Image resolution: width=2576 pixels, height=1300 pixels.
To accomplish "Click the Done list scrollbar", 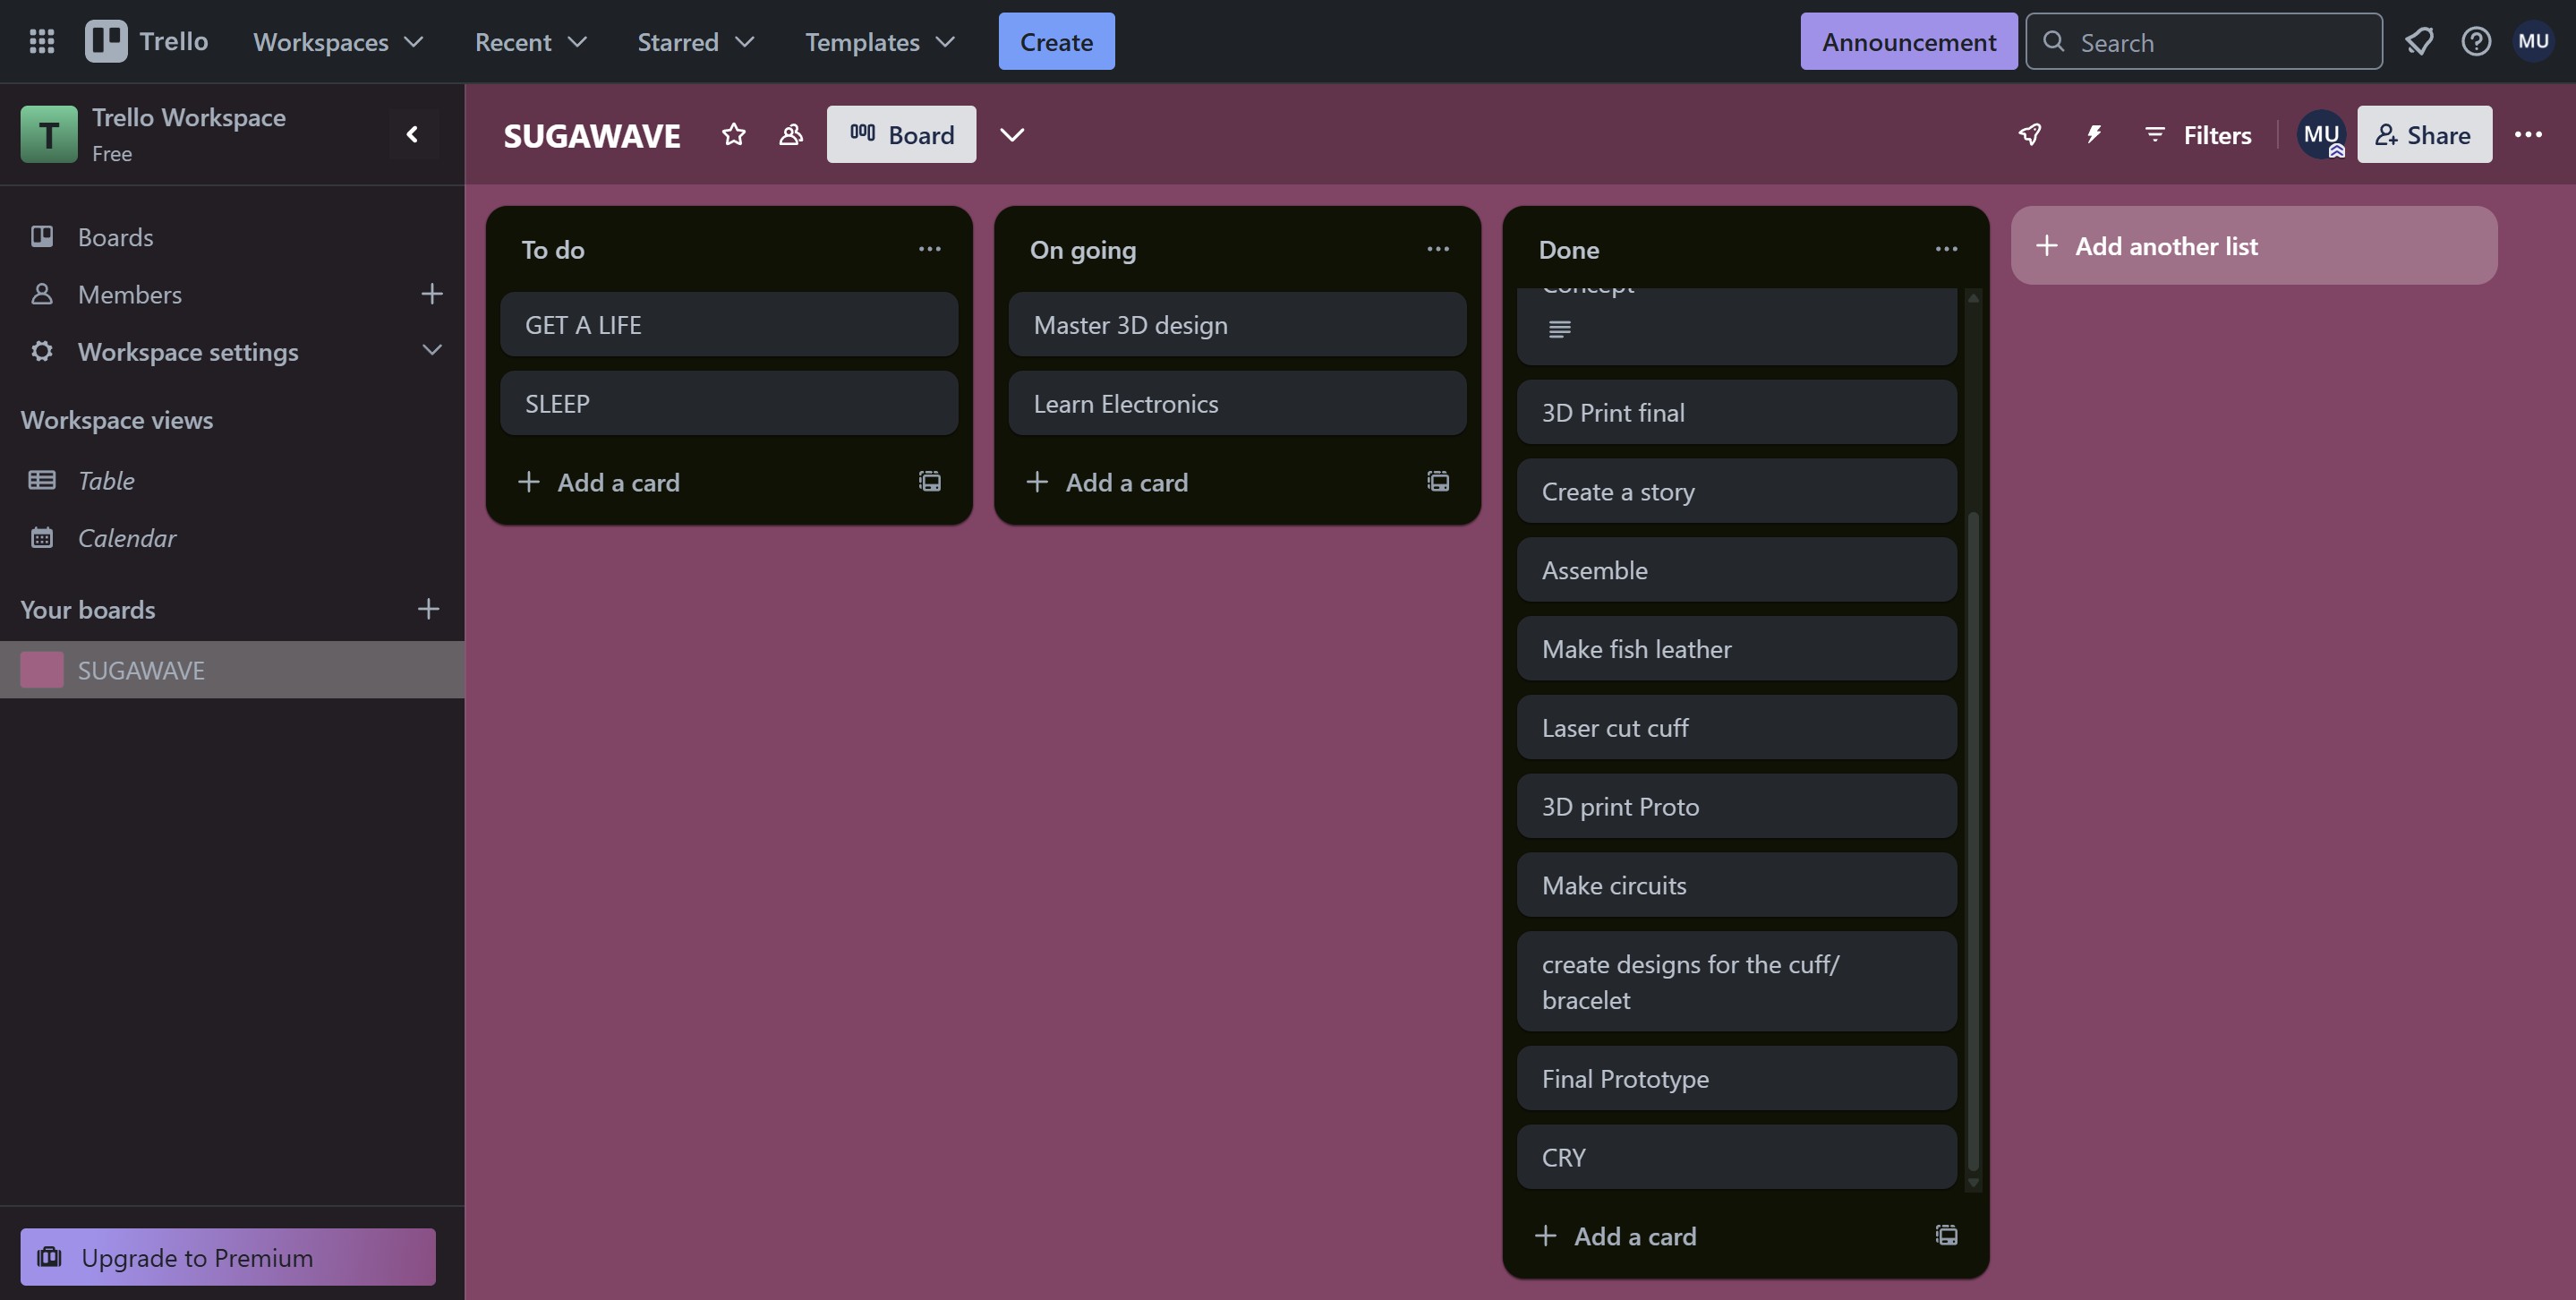I will 1973,840.
